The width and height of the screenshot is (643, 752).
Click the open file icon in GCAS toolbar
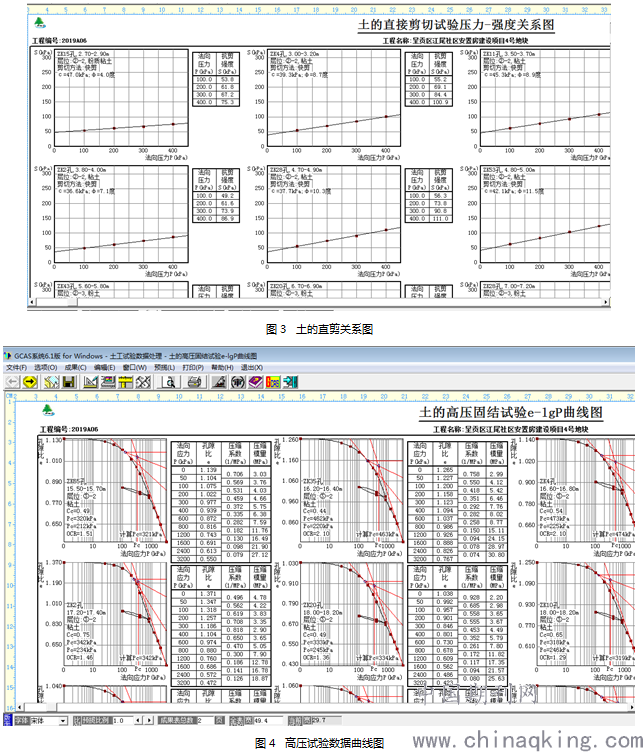[x=51, y=382]
